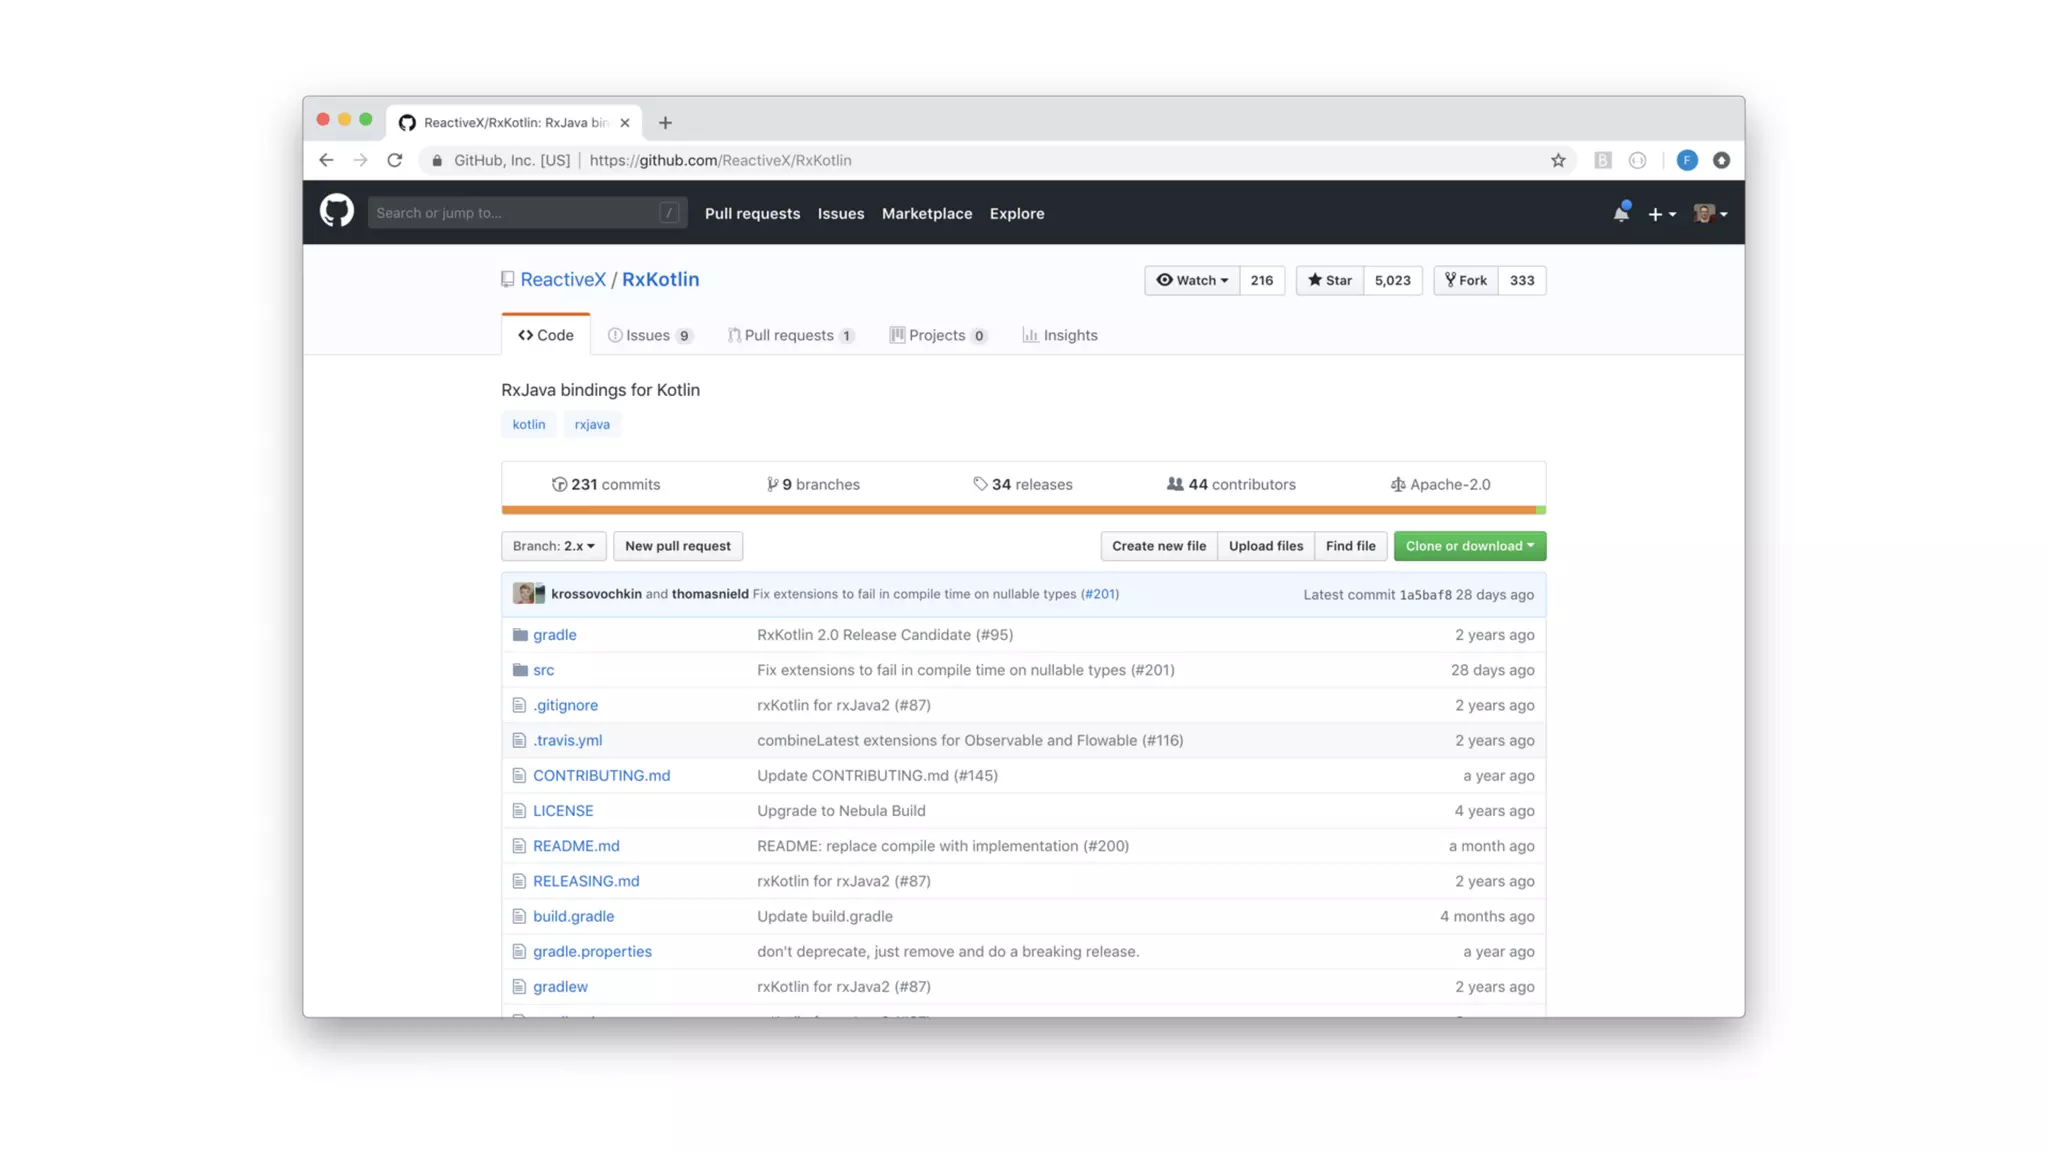Star the RxKotlin repository
This screenshot has height=1152, width=2048.
[1329, 280]
